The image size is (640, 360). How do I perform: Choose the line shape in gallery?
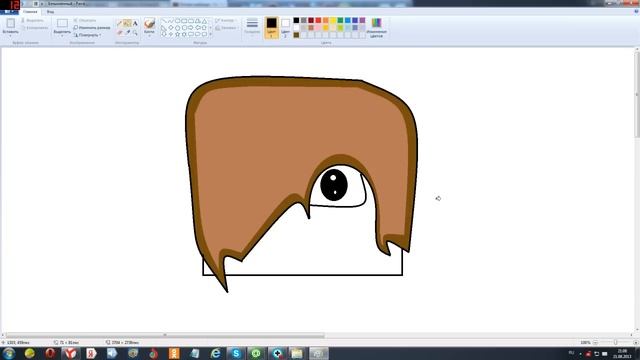click(x=164, y=21)
